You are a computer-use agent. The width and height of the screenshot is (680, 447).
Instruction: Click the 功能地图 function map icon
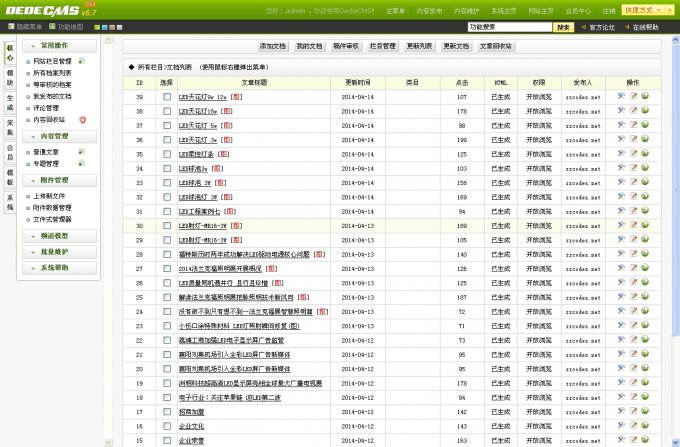coord(52,26)
